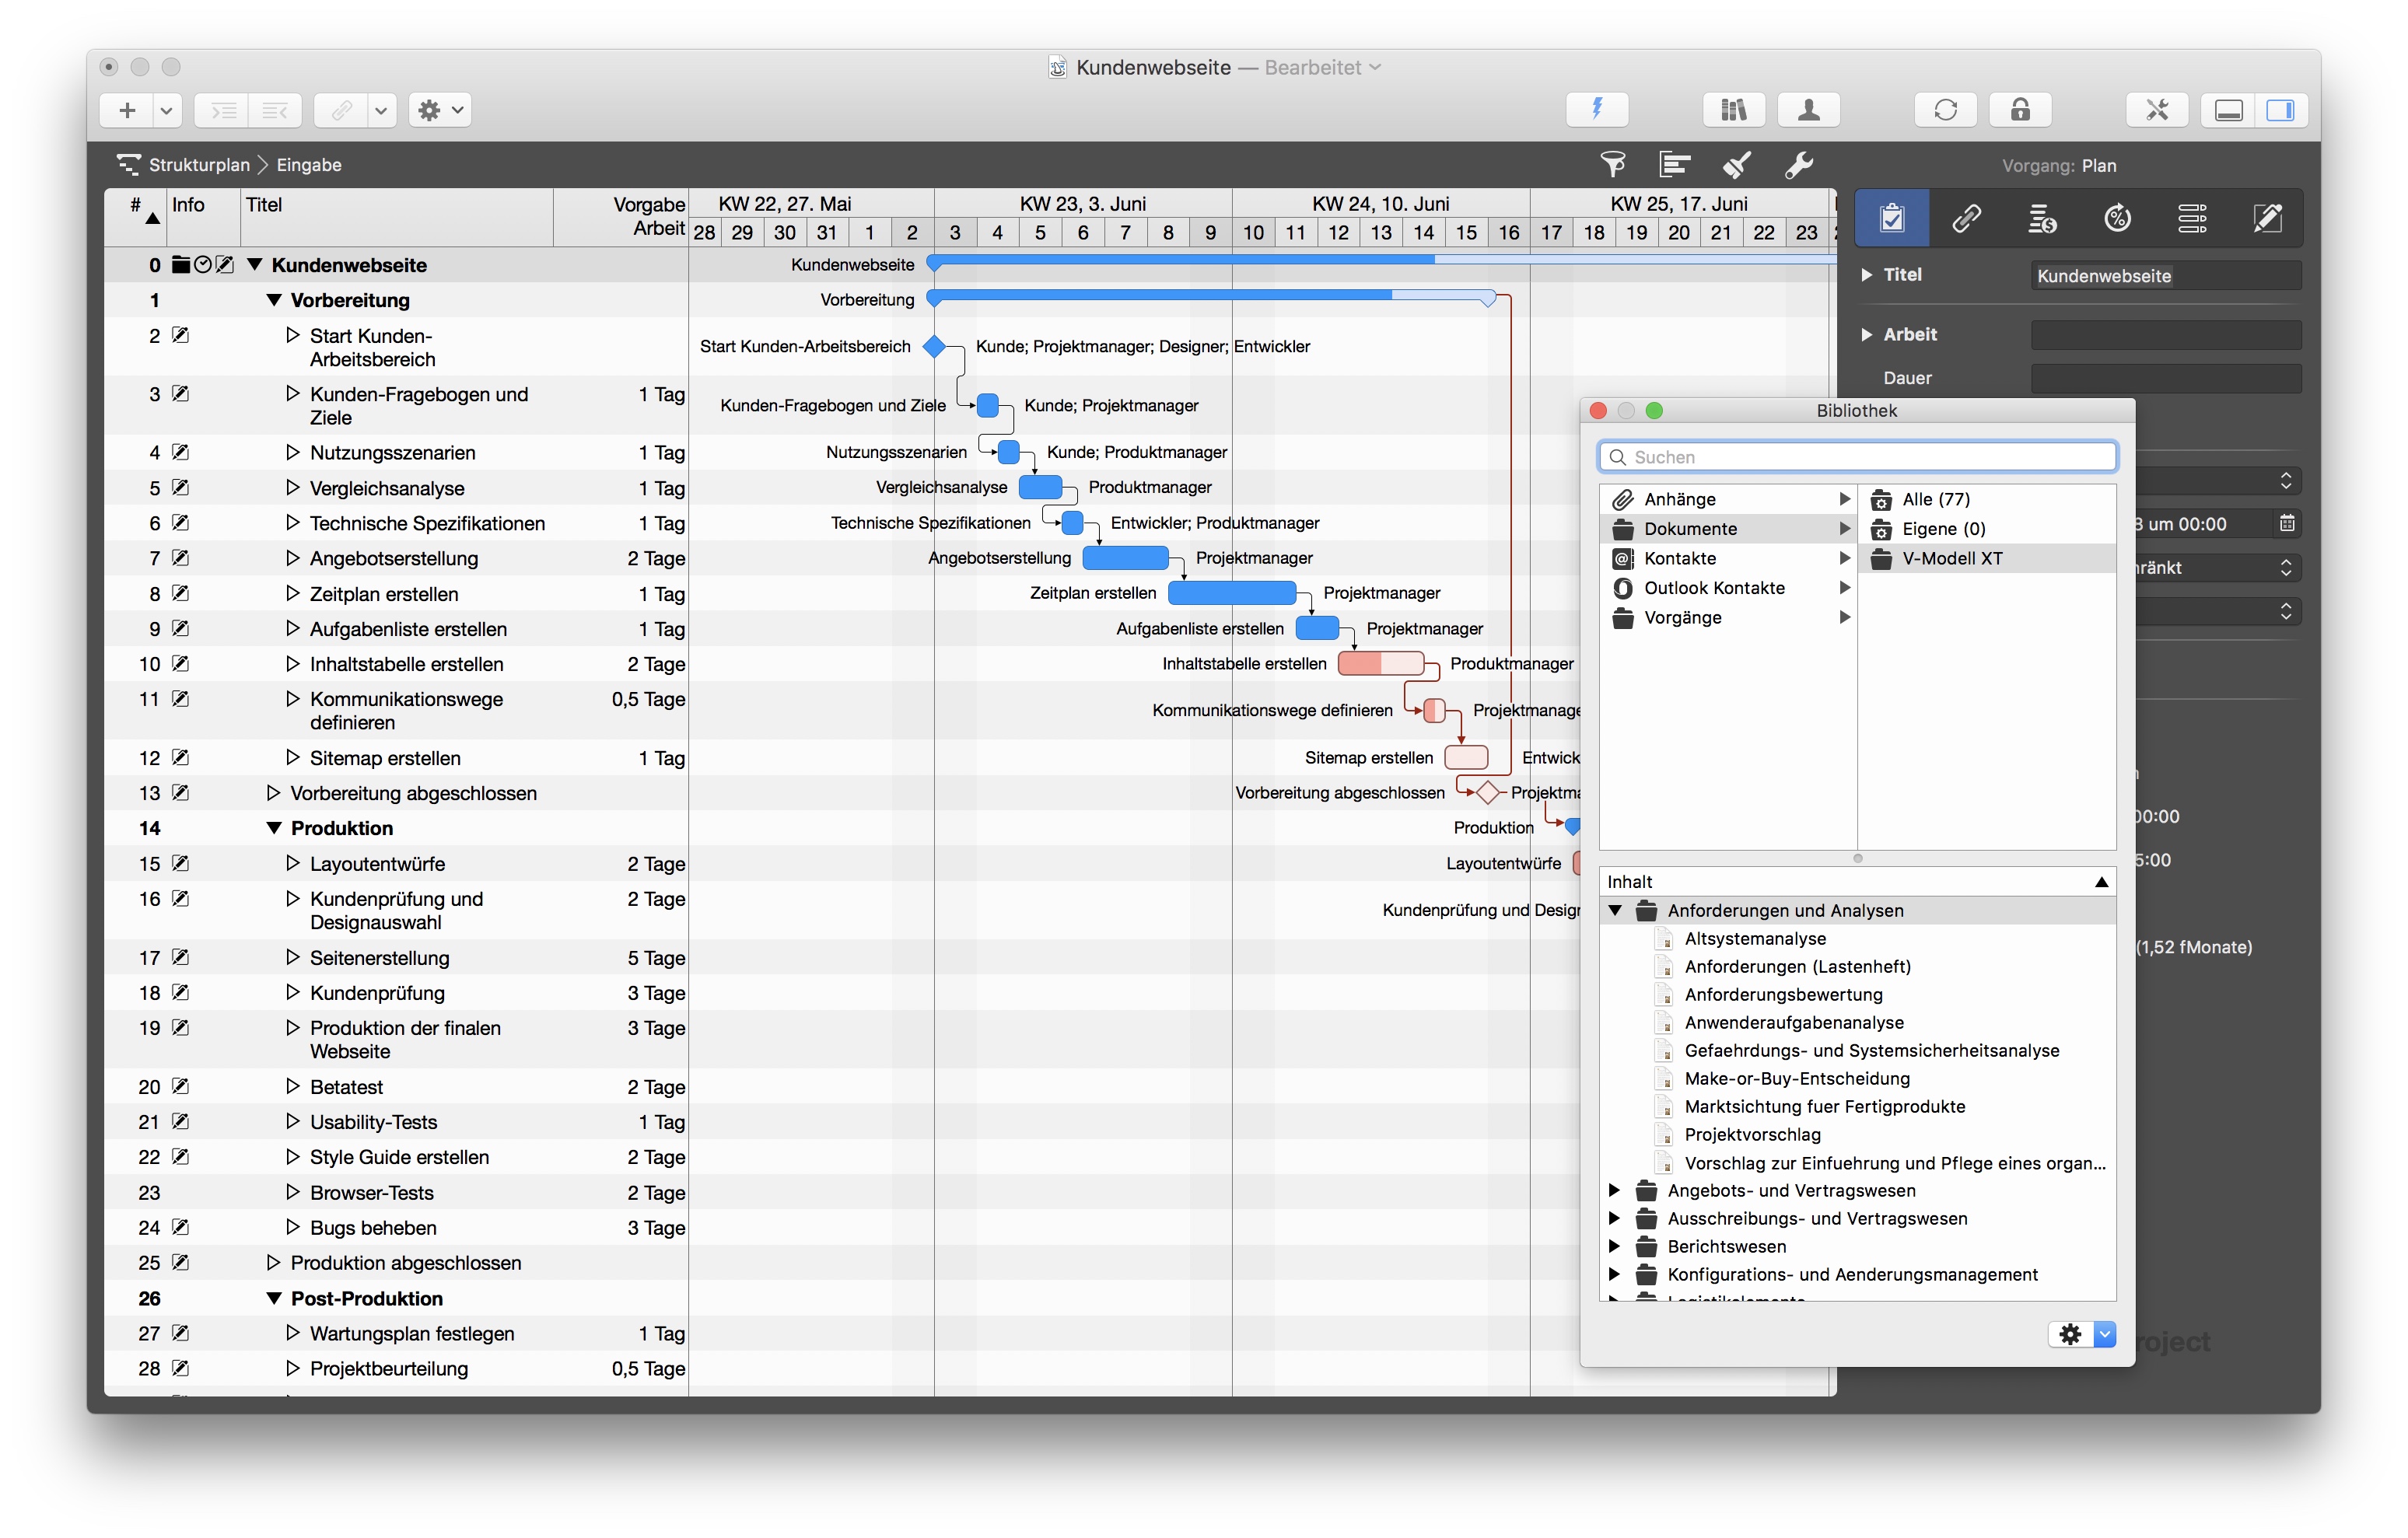Screen dimensions: 2408x1538
Task: Click the calendar icon next to date field
Action: pyautogui.click(x=2287, y=523)
